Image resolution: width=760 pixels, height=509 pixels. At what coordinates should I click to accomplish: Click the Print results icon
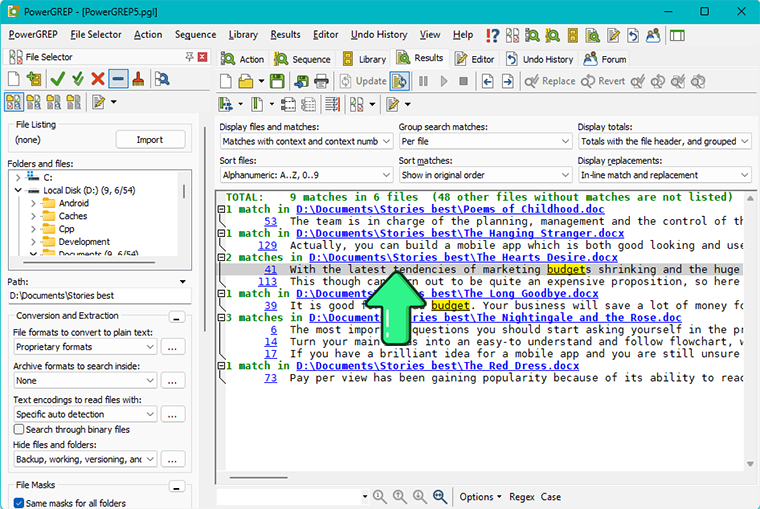[x=321, y=81]
